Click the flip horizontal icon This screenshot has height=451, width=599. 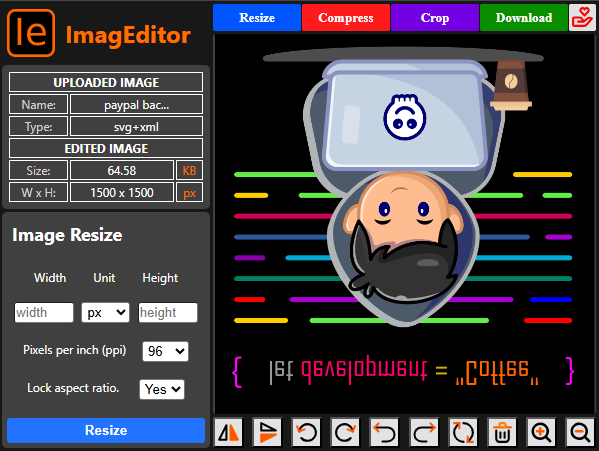tap(228, 432)
